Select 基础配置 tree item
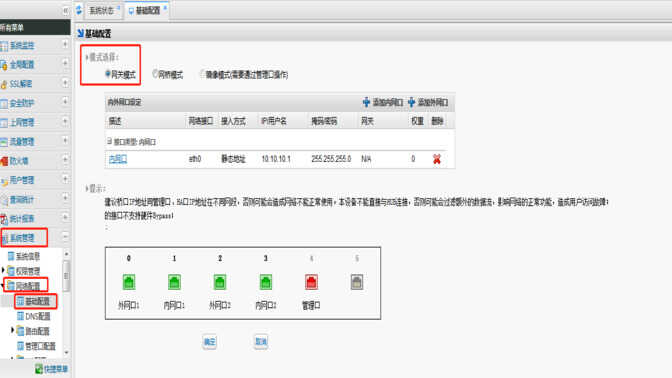The height and width of the screenshot is (378, 672). tap(37, 301)
